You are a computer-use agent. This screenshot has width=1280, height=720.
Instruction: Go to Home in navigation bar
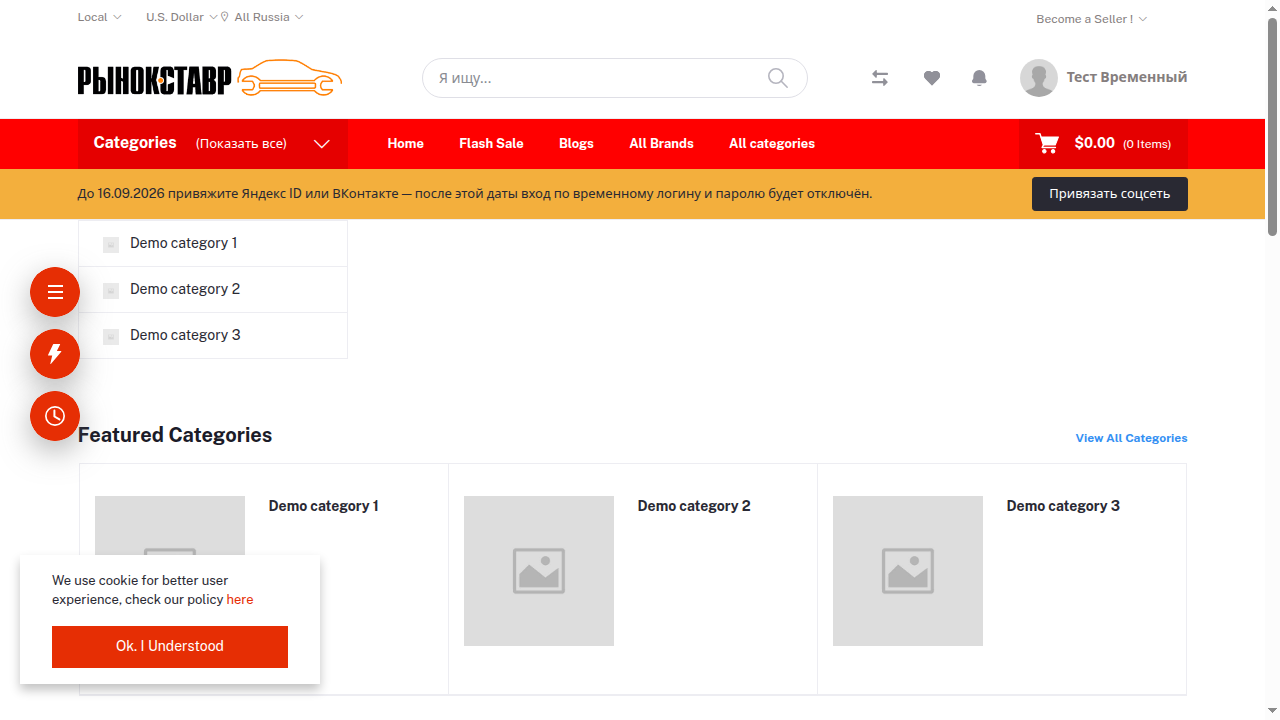[405, 144]
